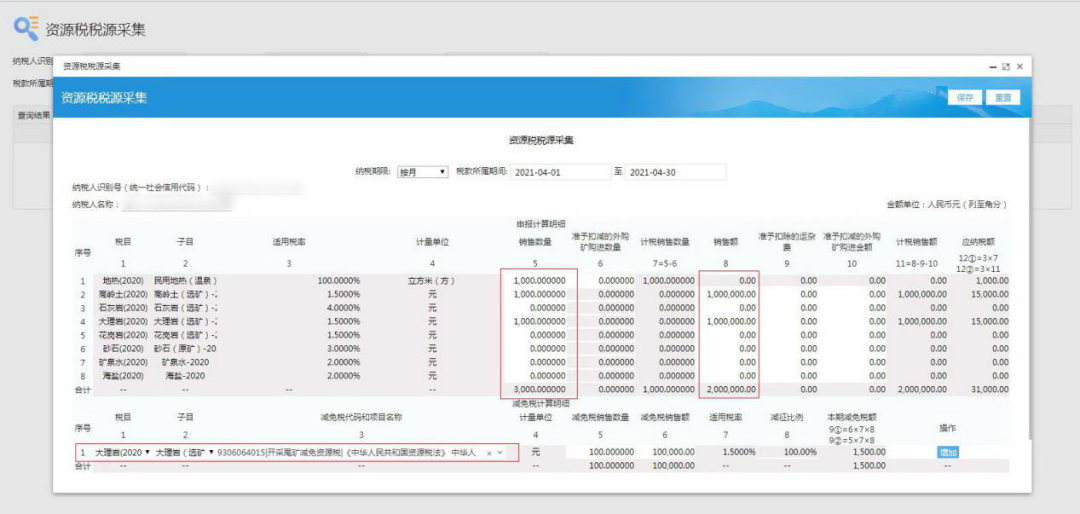Click the 合计 销售数量 total 3,000.000000
Viewport: 1080px width, 514px height.
(539, 390)
